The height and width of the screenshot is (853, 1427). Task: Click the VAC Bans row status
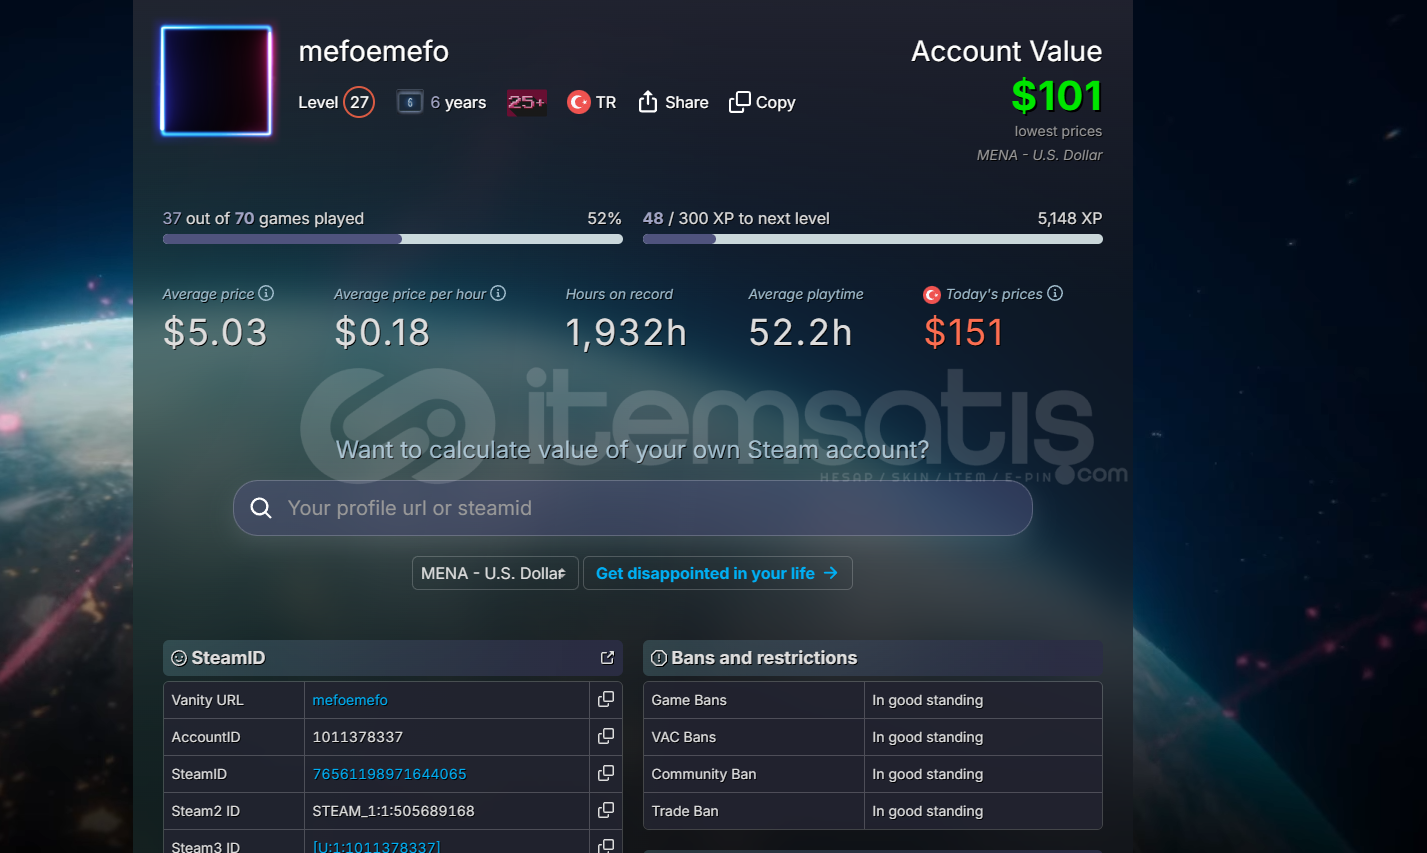[x=928, y=737]
